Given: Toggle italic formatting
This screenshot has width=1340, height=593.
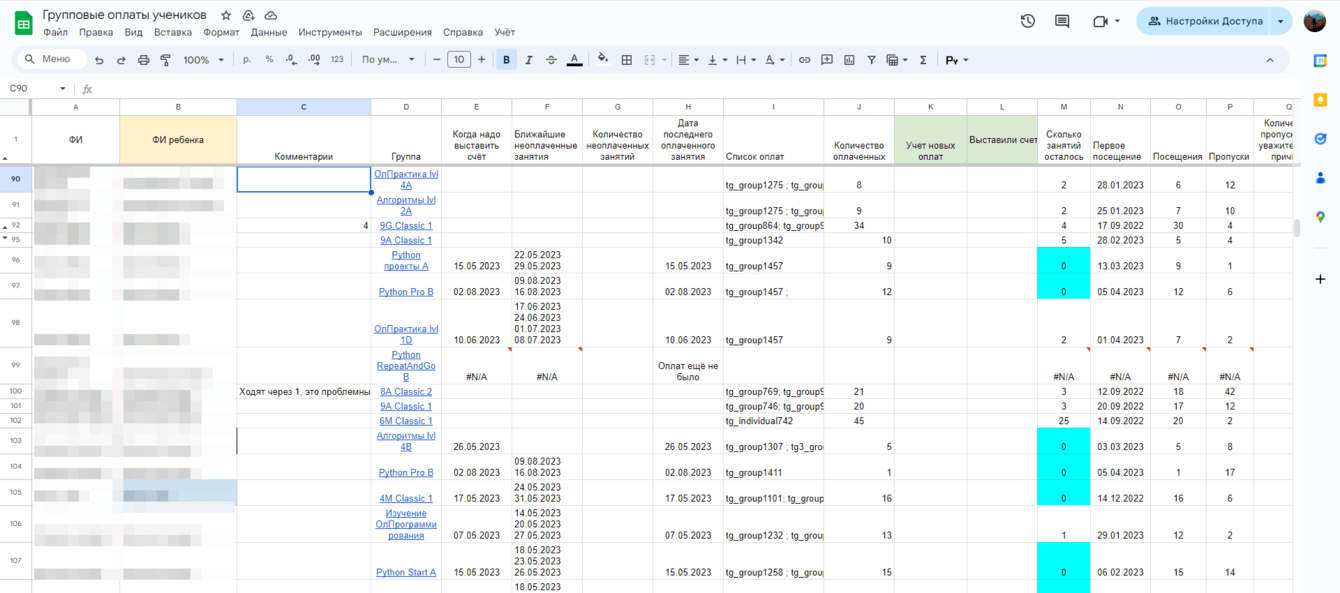Looking at the screenshot, I should tap(529, 60).
